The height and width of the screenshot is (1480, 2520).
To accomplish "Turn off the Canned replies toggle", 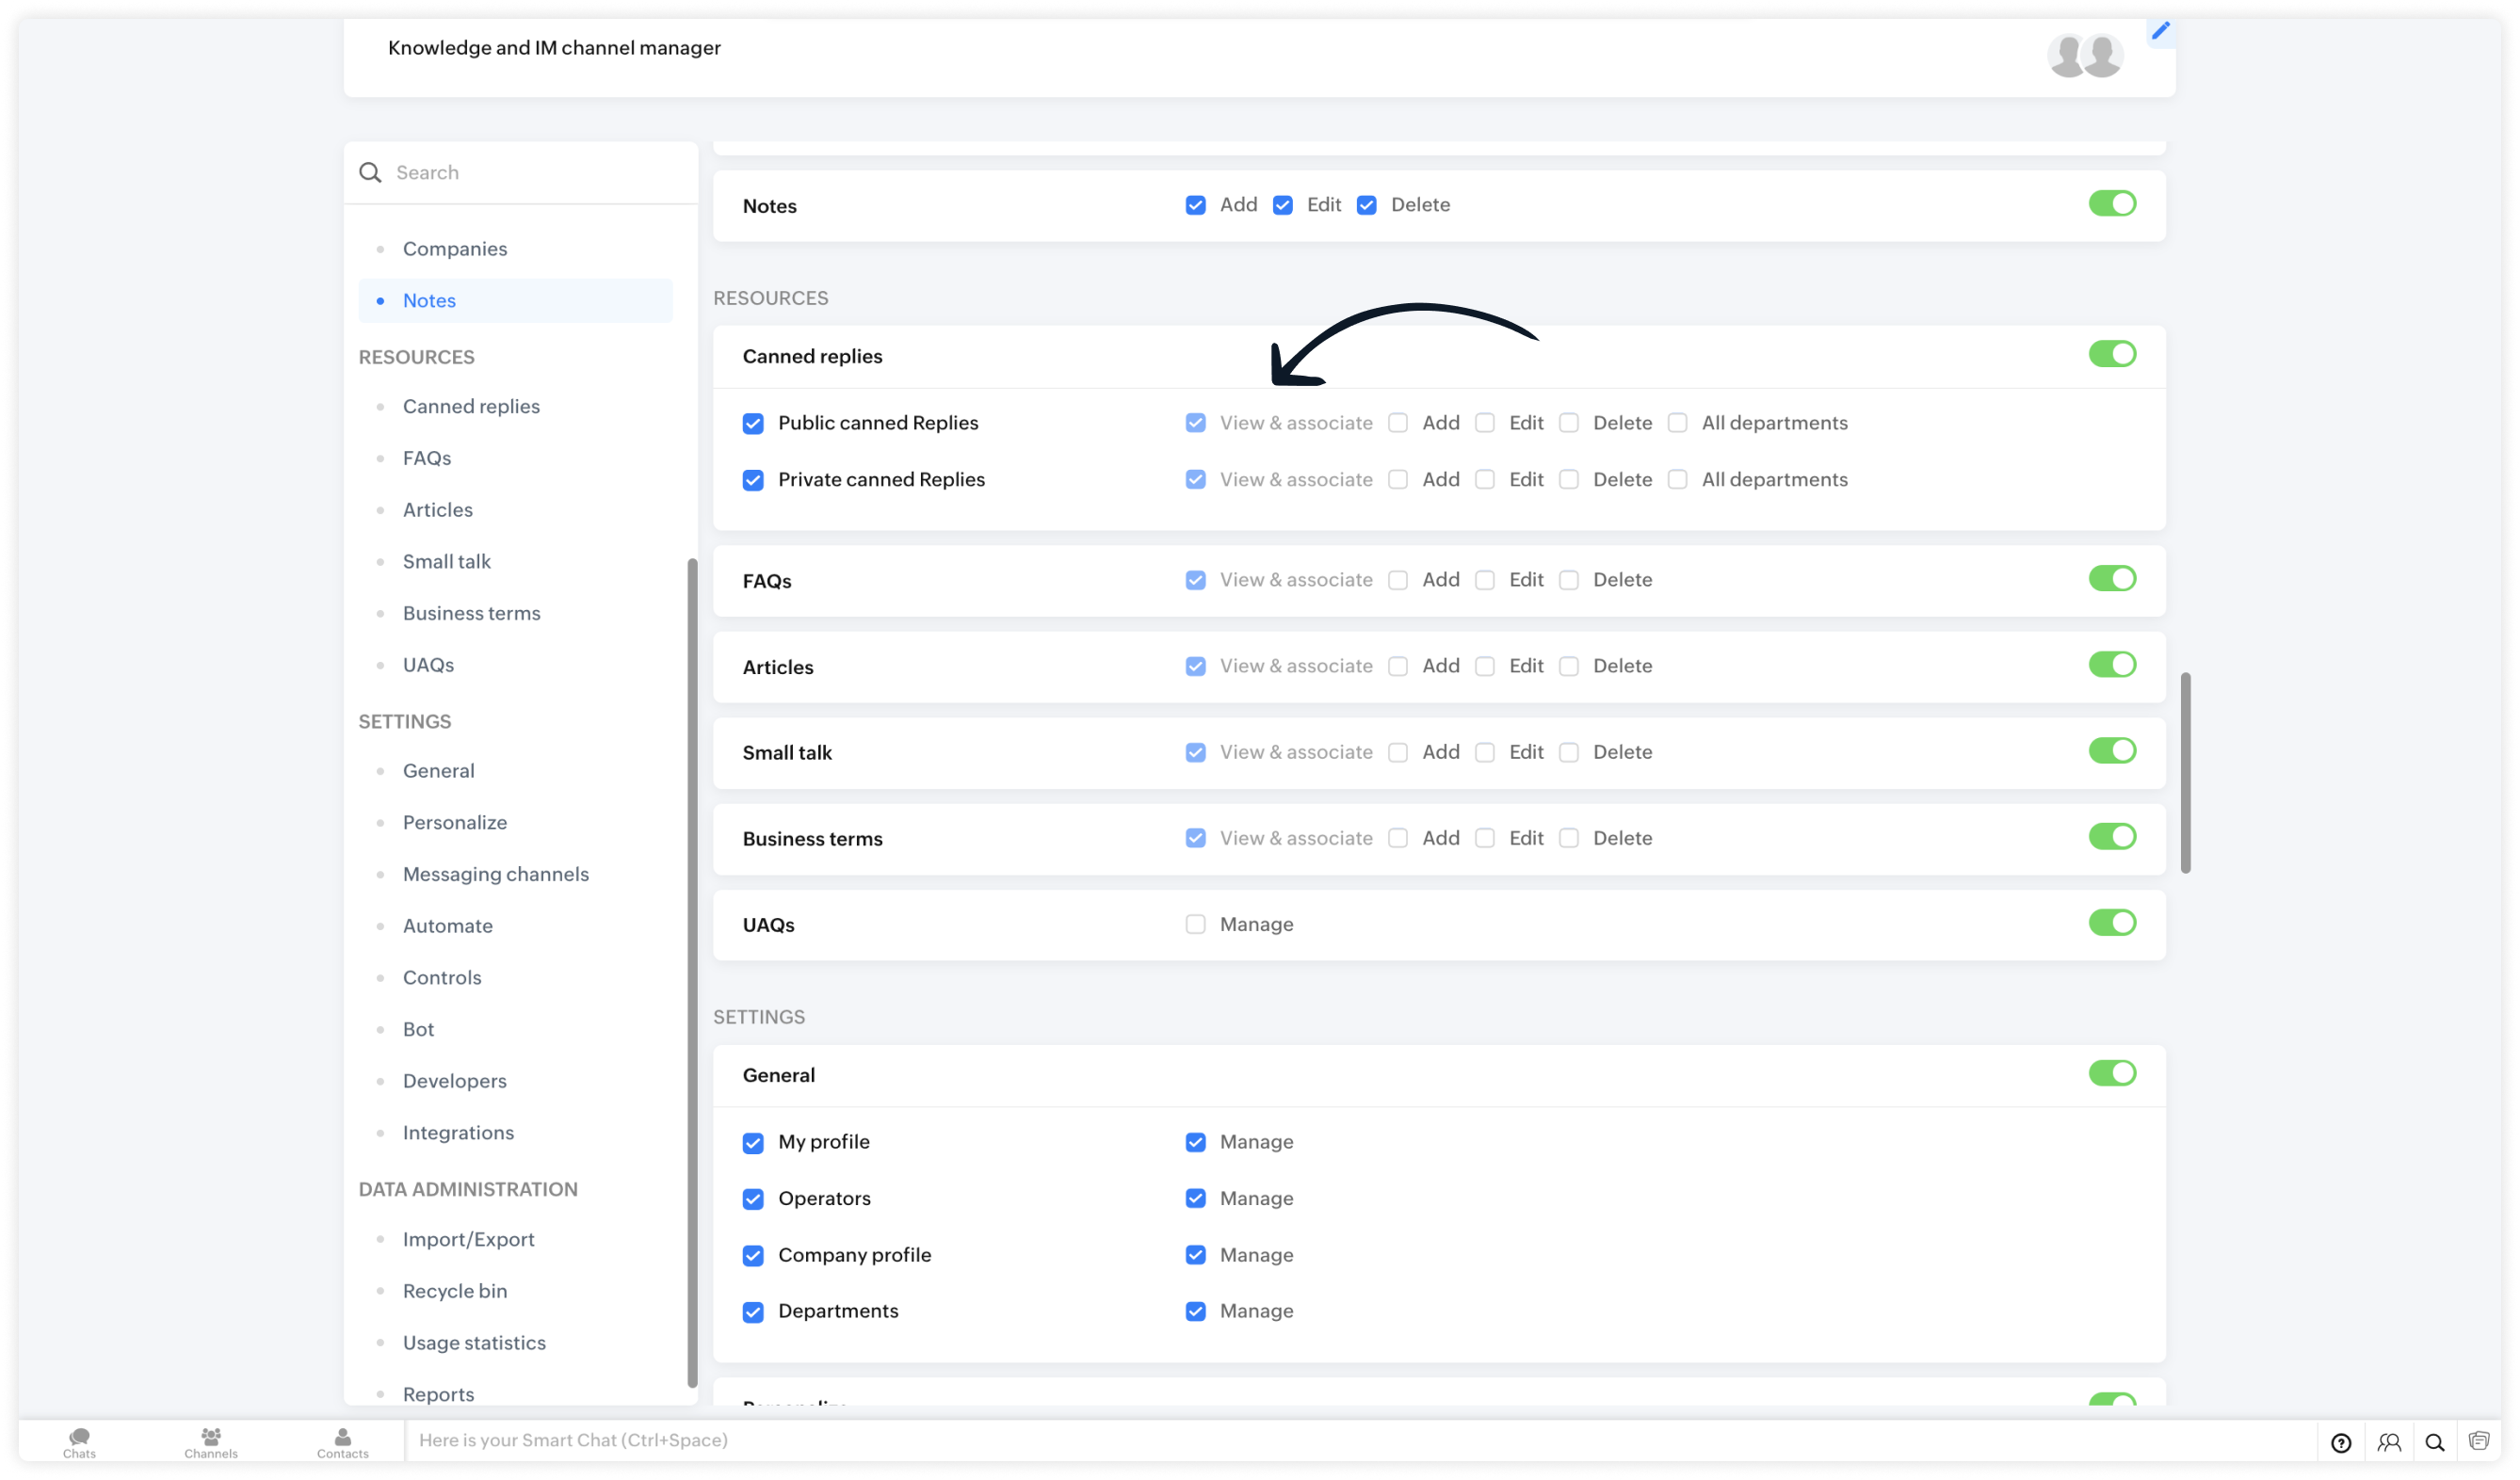I will click(2112, 354).
